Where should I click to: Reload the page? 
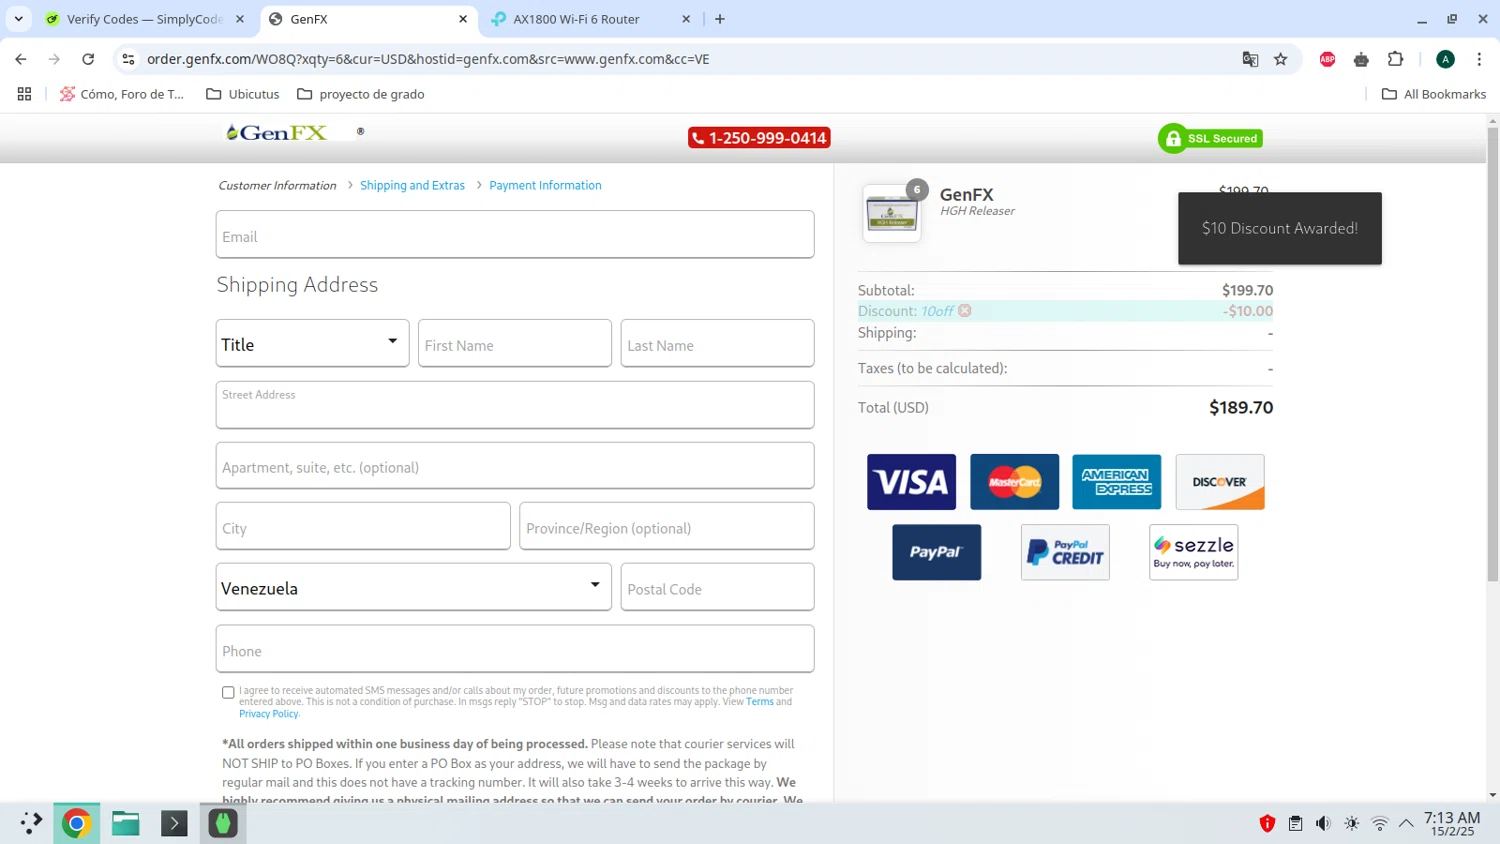(88, 59)
